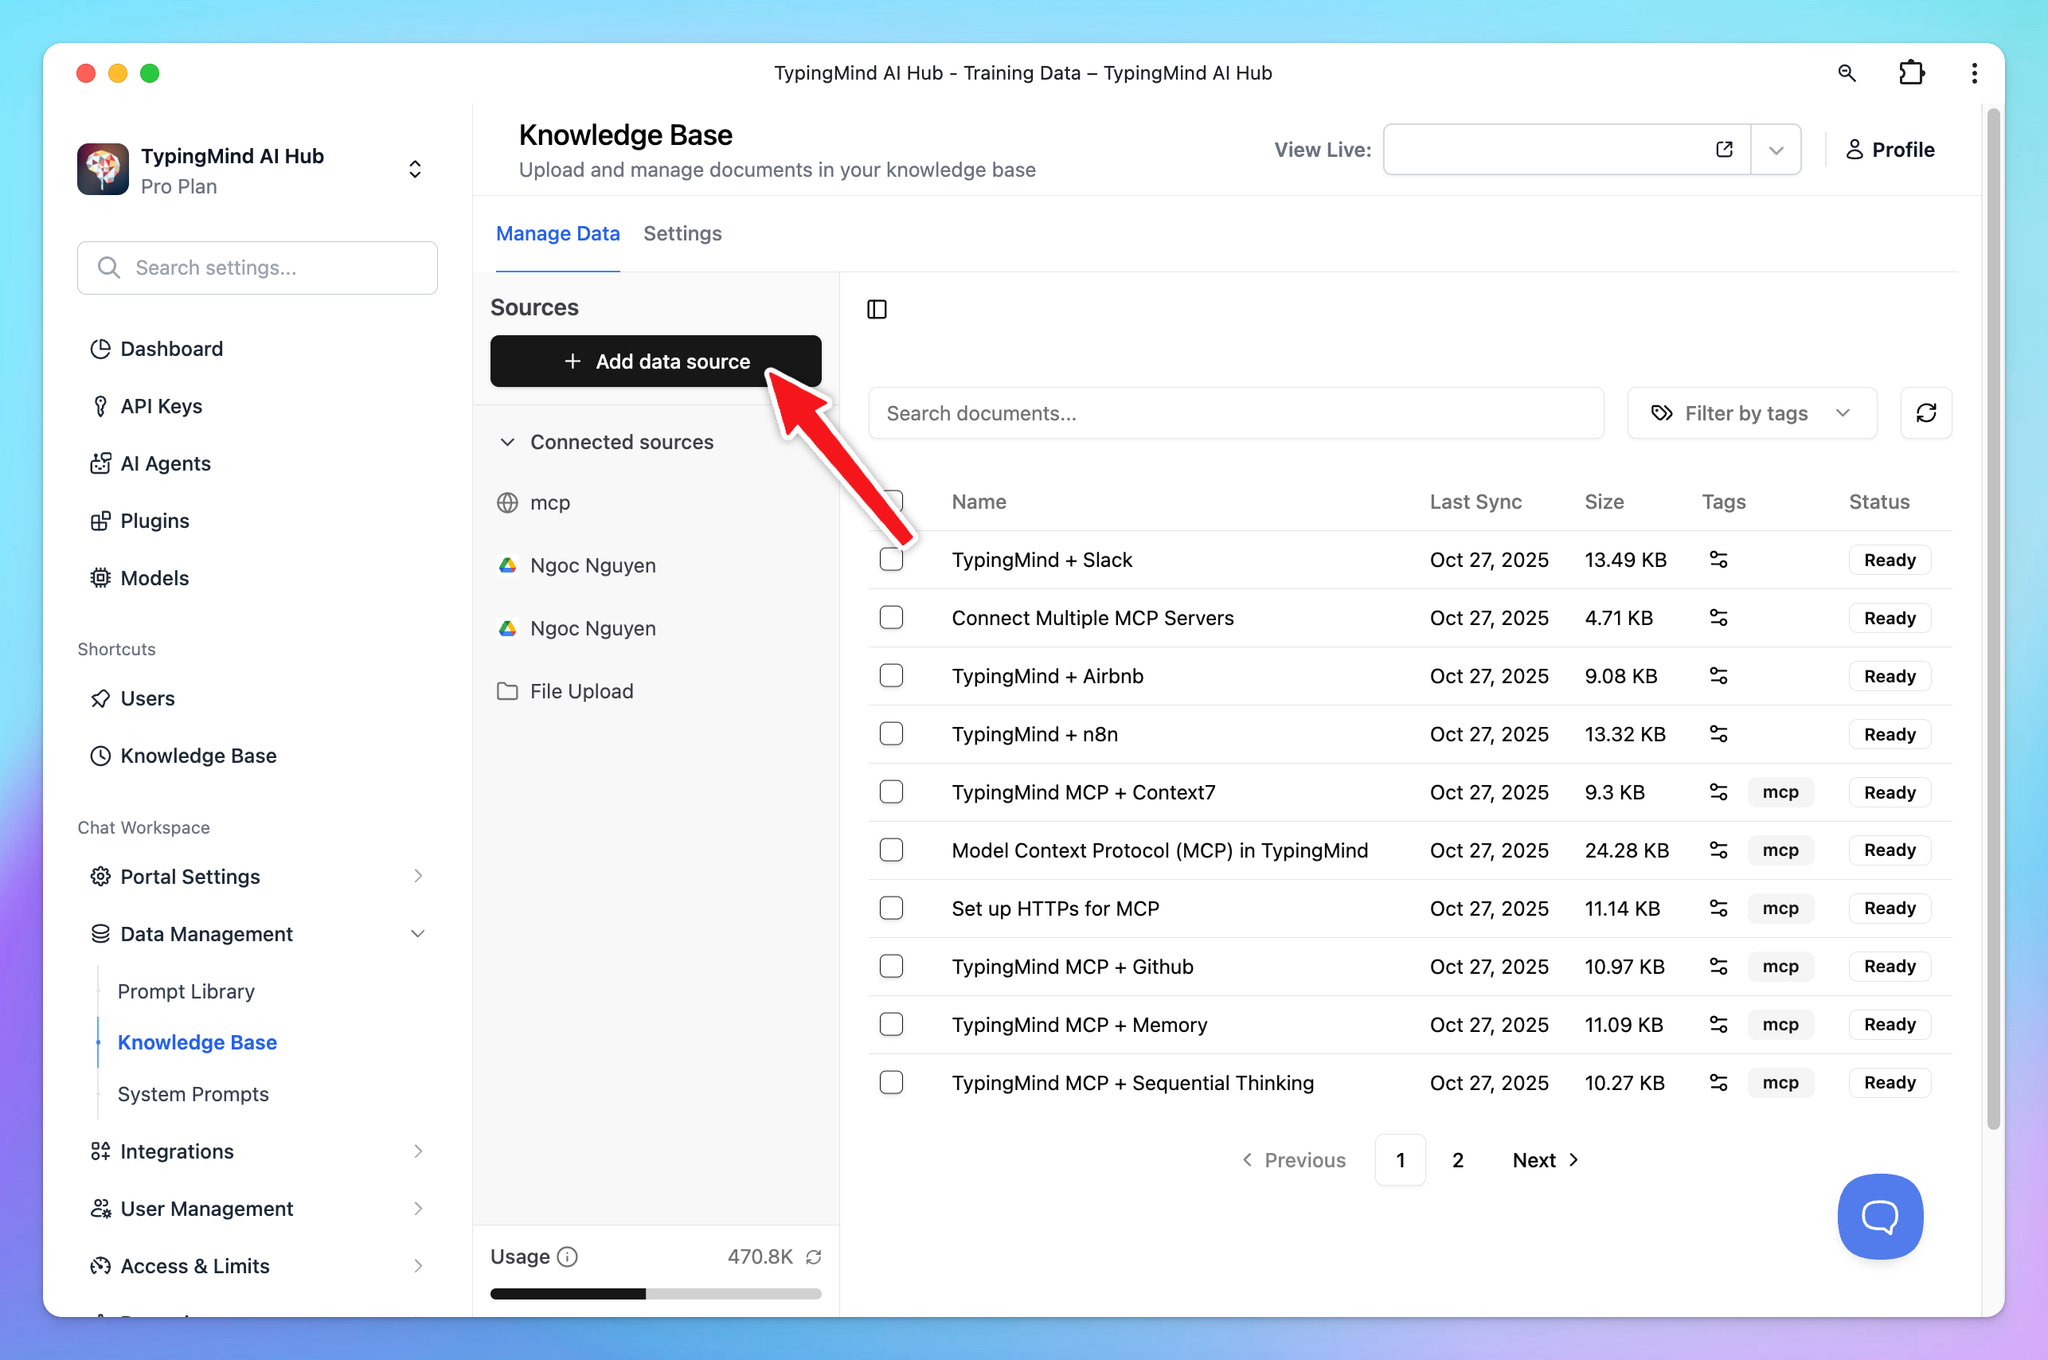2048x1360 pixels.
Task: Open System Prompts in the sidebar
Action: click(193, 1094)
